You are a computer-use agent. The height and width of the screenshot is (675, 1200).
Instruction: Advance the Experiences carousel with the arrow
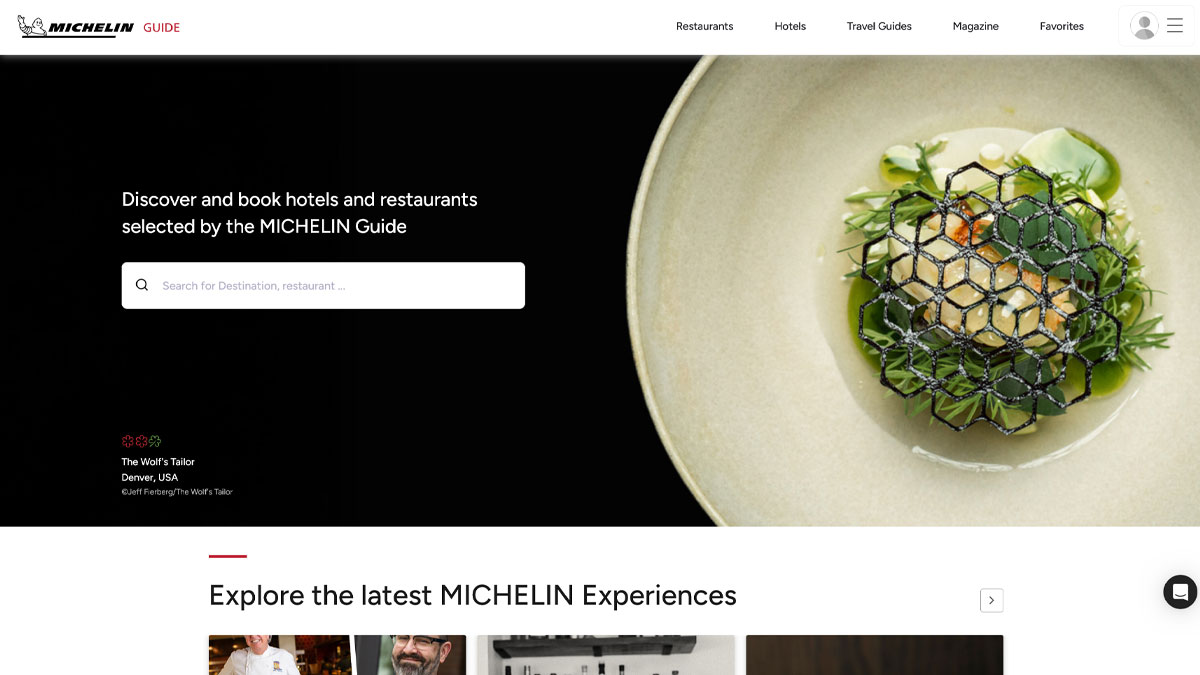(991, 600)
